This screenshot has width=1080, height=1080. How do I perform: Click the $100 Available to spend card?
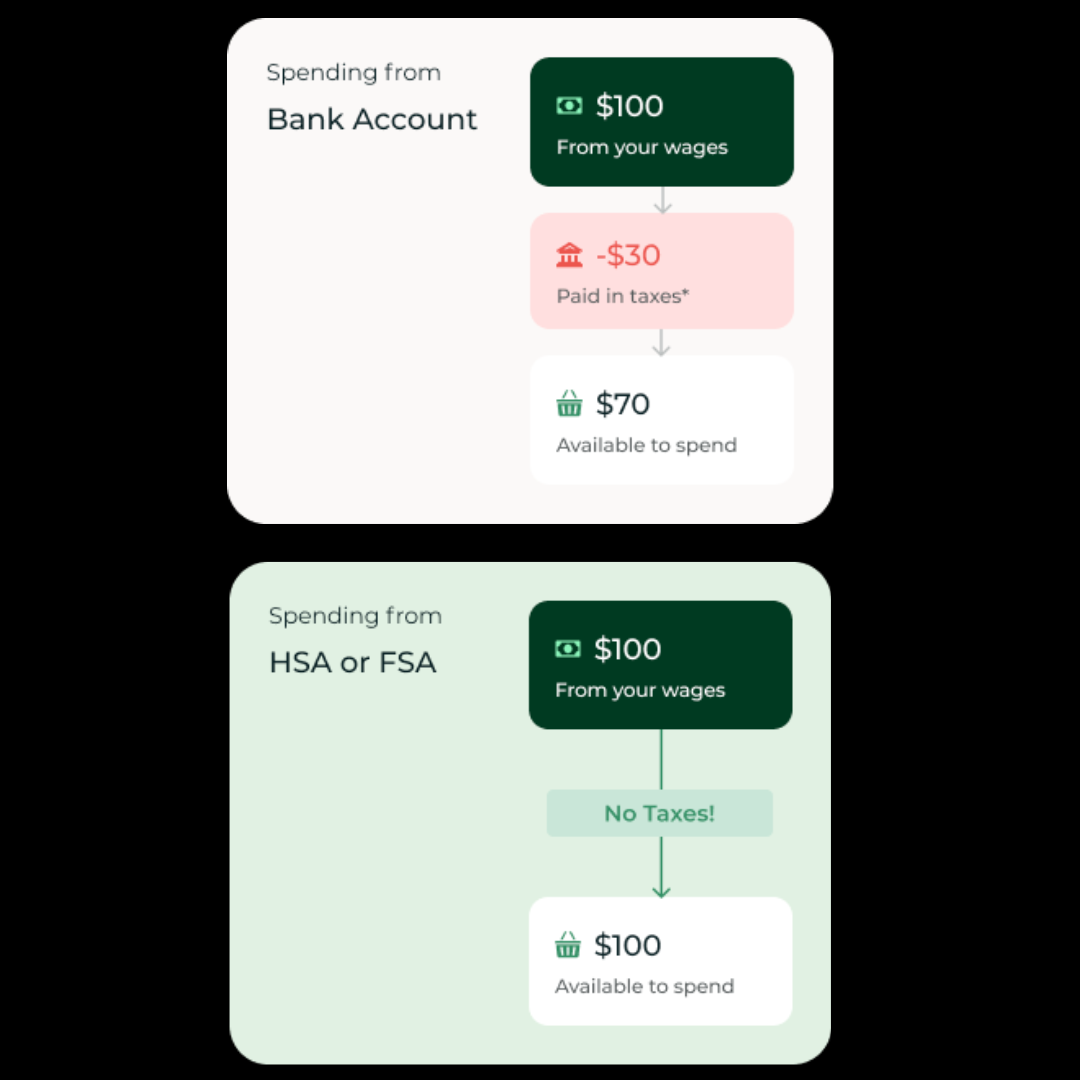[660, 961]
